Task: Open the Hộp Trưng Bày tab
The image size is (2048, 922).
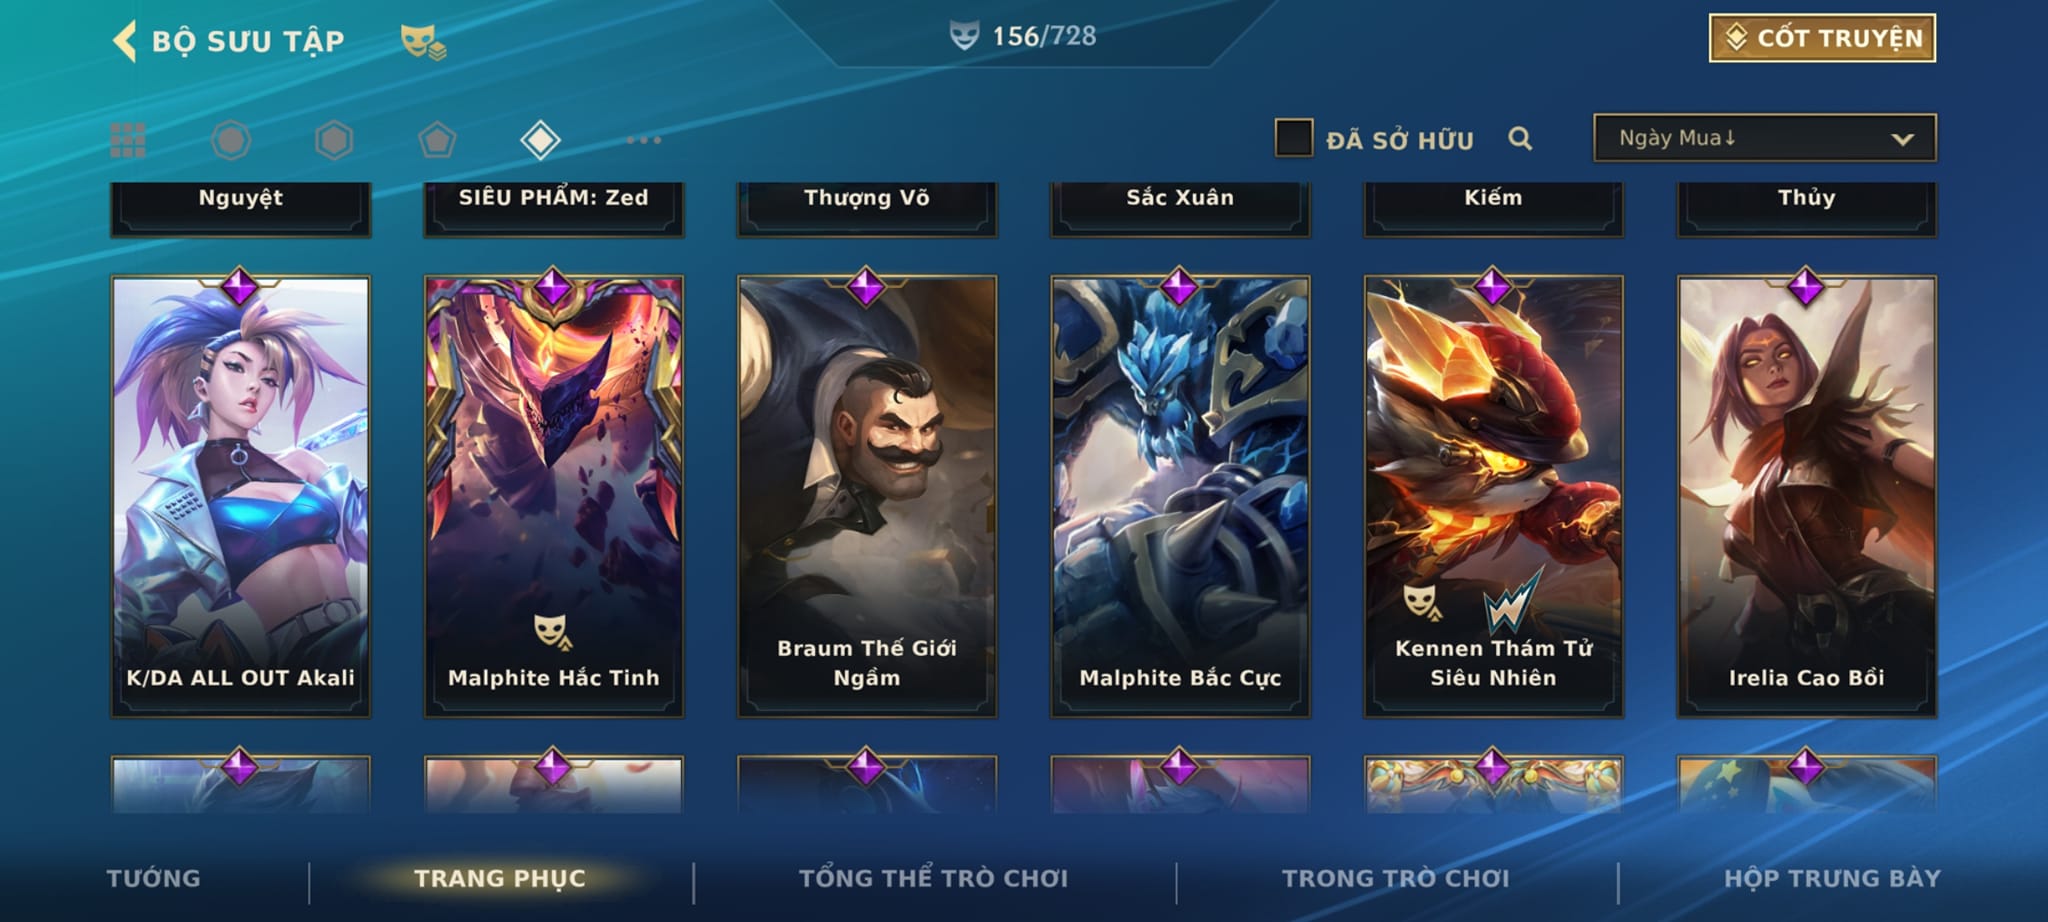Action: [1832, 878]
